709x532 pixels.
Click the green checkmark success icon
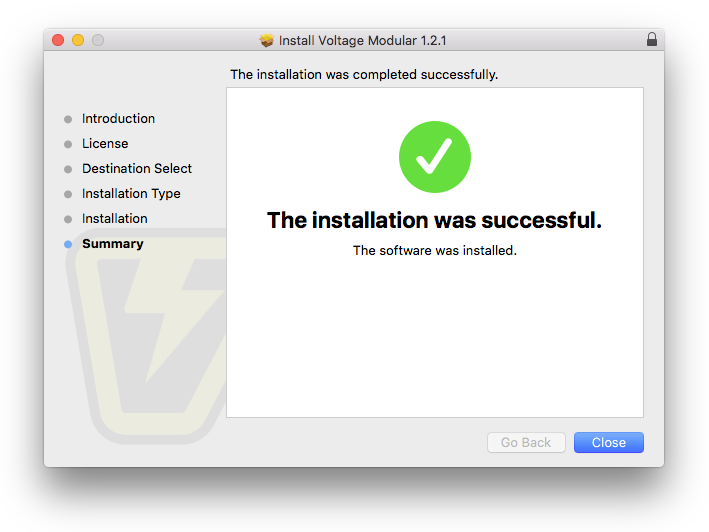[435, 157]
